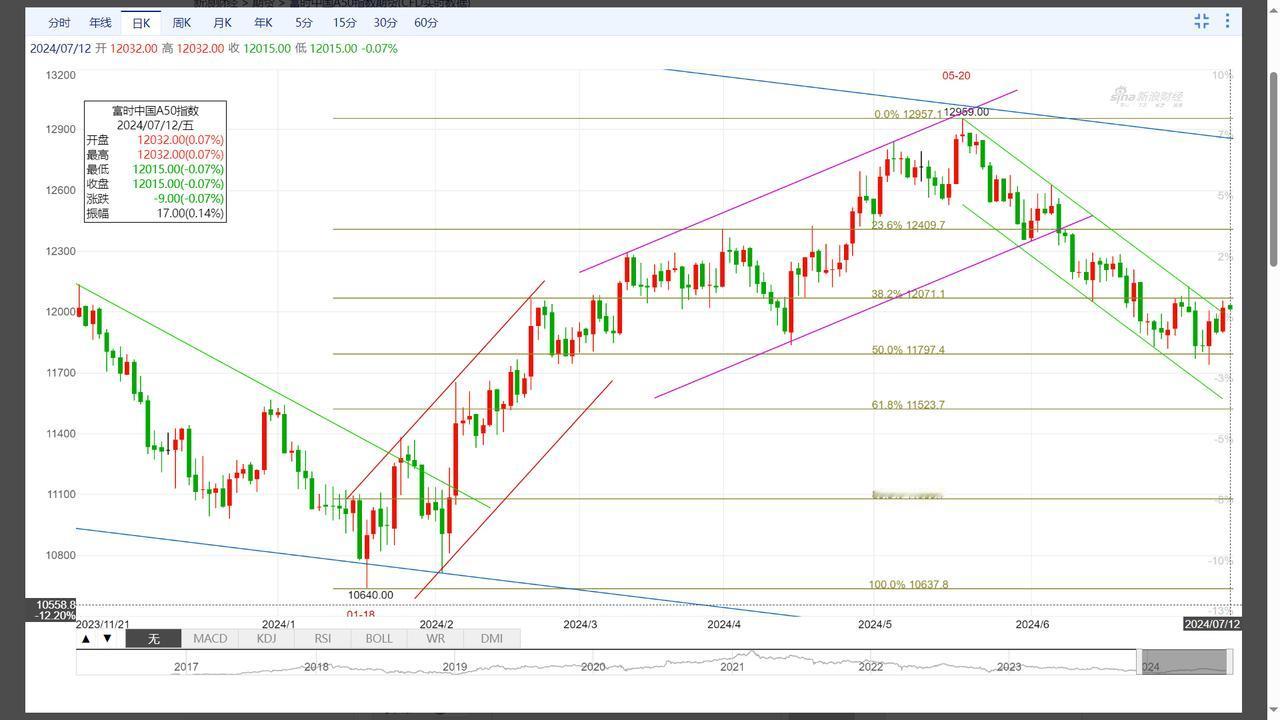Screen dimensions: 1280x720
Task: Click the 38.2% 12071.1 Fibonacci label
Action: point(908,294)
